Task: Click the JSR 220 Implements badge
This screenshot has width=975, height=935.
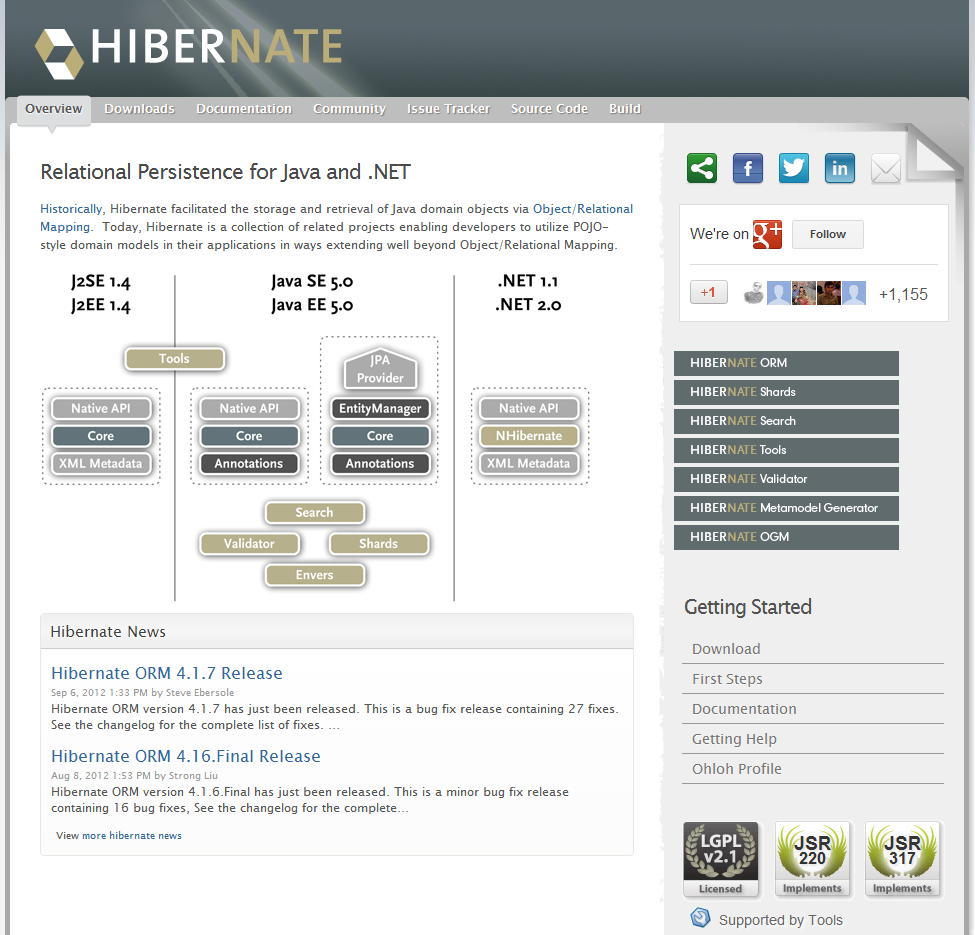Action: (812, 858)
